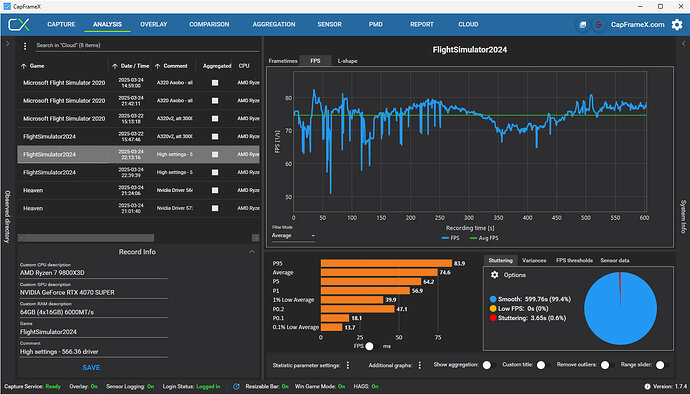The height and width of the screenshot is (394, 690).
Task: Click the screenshot icon in the header
Action: (x=583, y=25)
